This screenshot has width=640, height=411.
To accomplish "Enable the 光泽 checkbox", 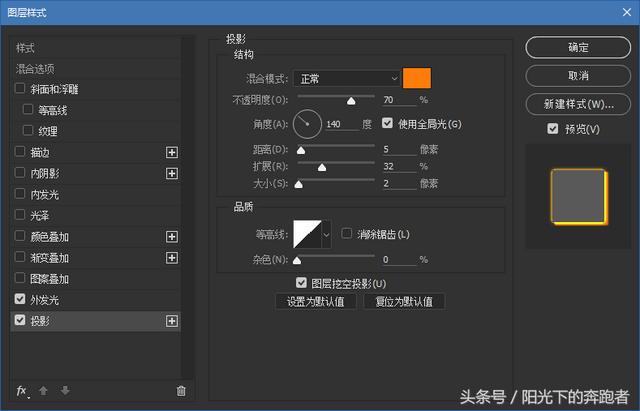I will pos(20,215).
